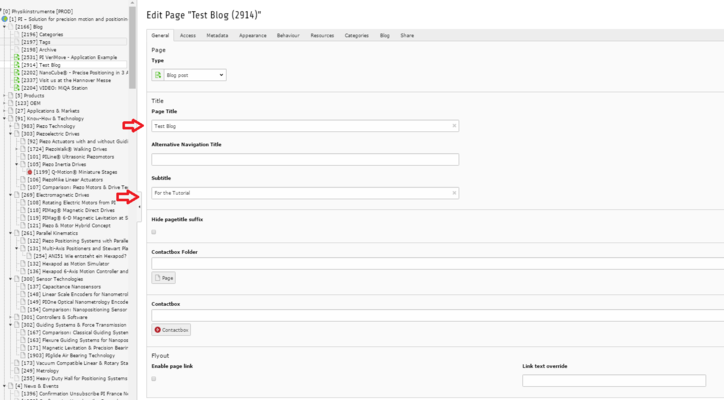Open the Behaviour tab
This screenshot has height=400, width=724.
(x=288, y=35)
